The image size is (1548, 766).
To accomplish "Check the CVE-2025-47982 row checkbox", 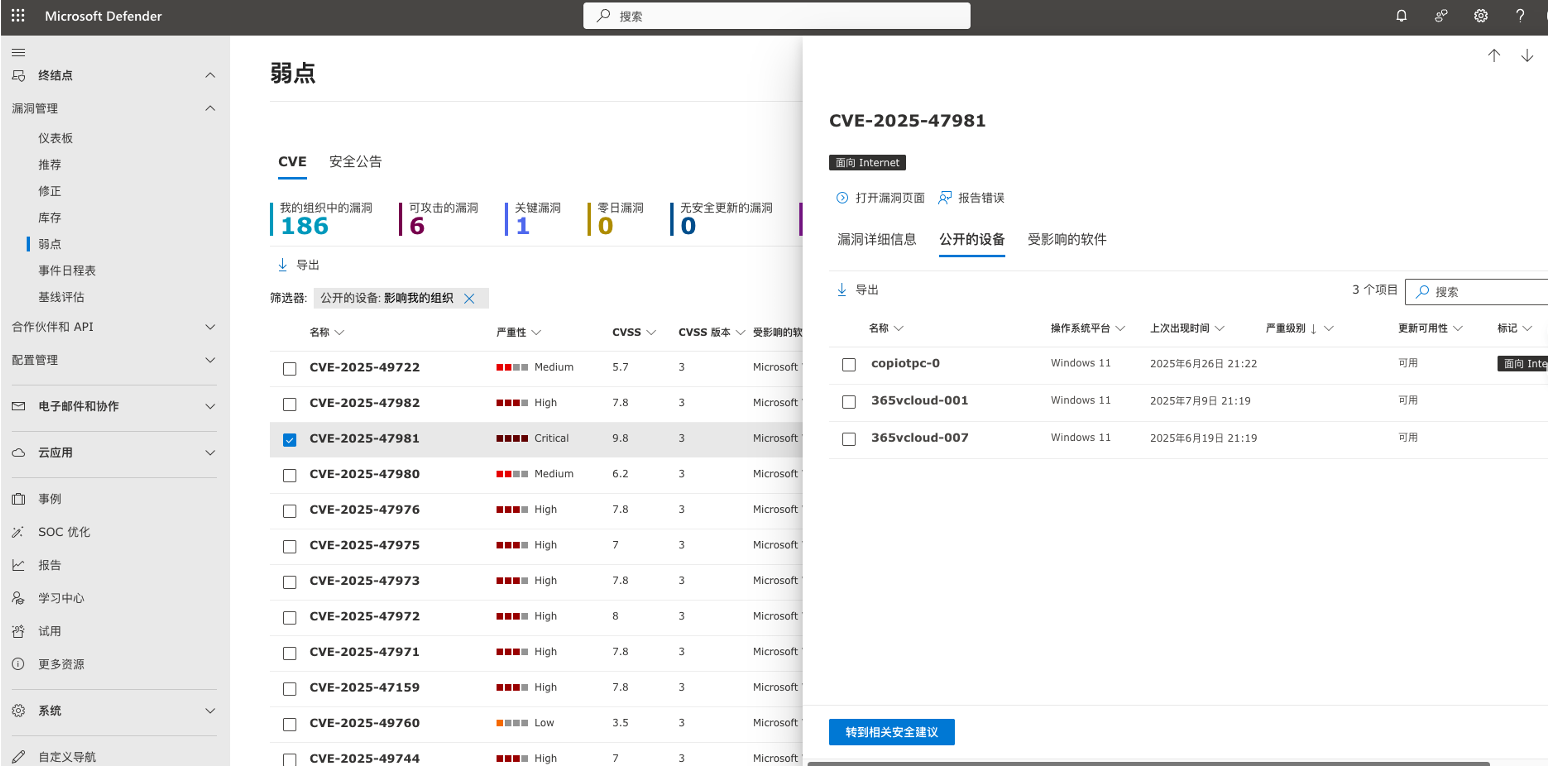I will point(290,404).
